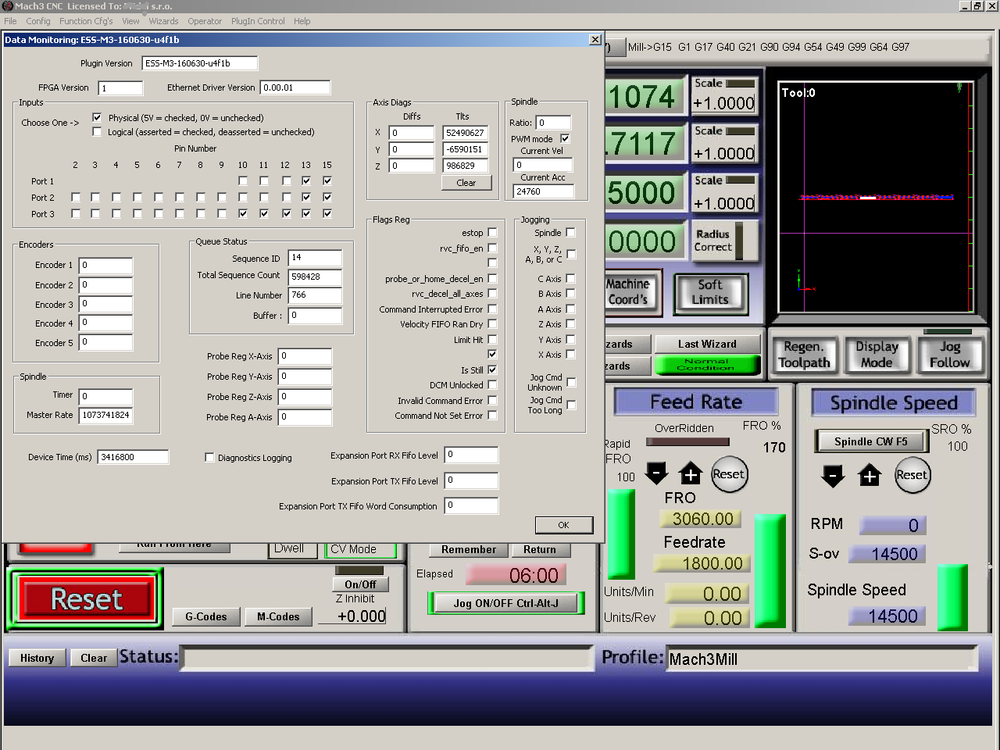Lower spindle speed with minus arrow
Screen dimensions: 1000x750
833,475
